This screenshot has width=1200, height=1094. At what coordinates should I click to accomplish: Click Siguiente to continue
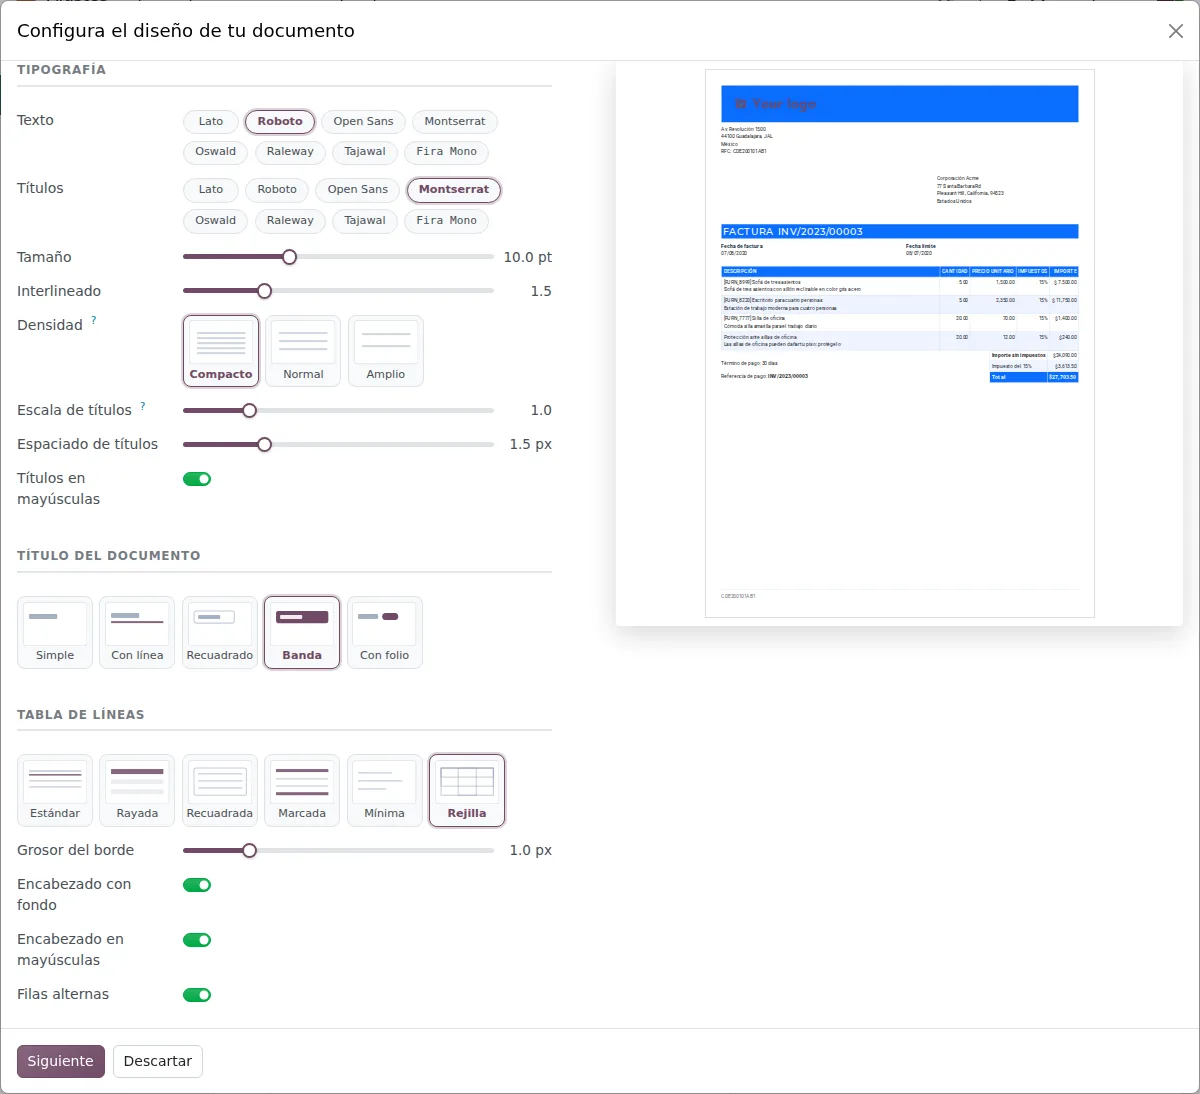click(x=60, y=1061)
